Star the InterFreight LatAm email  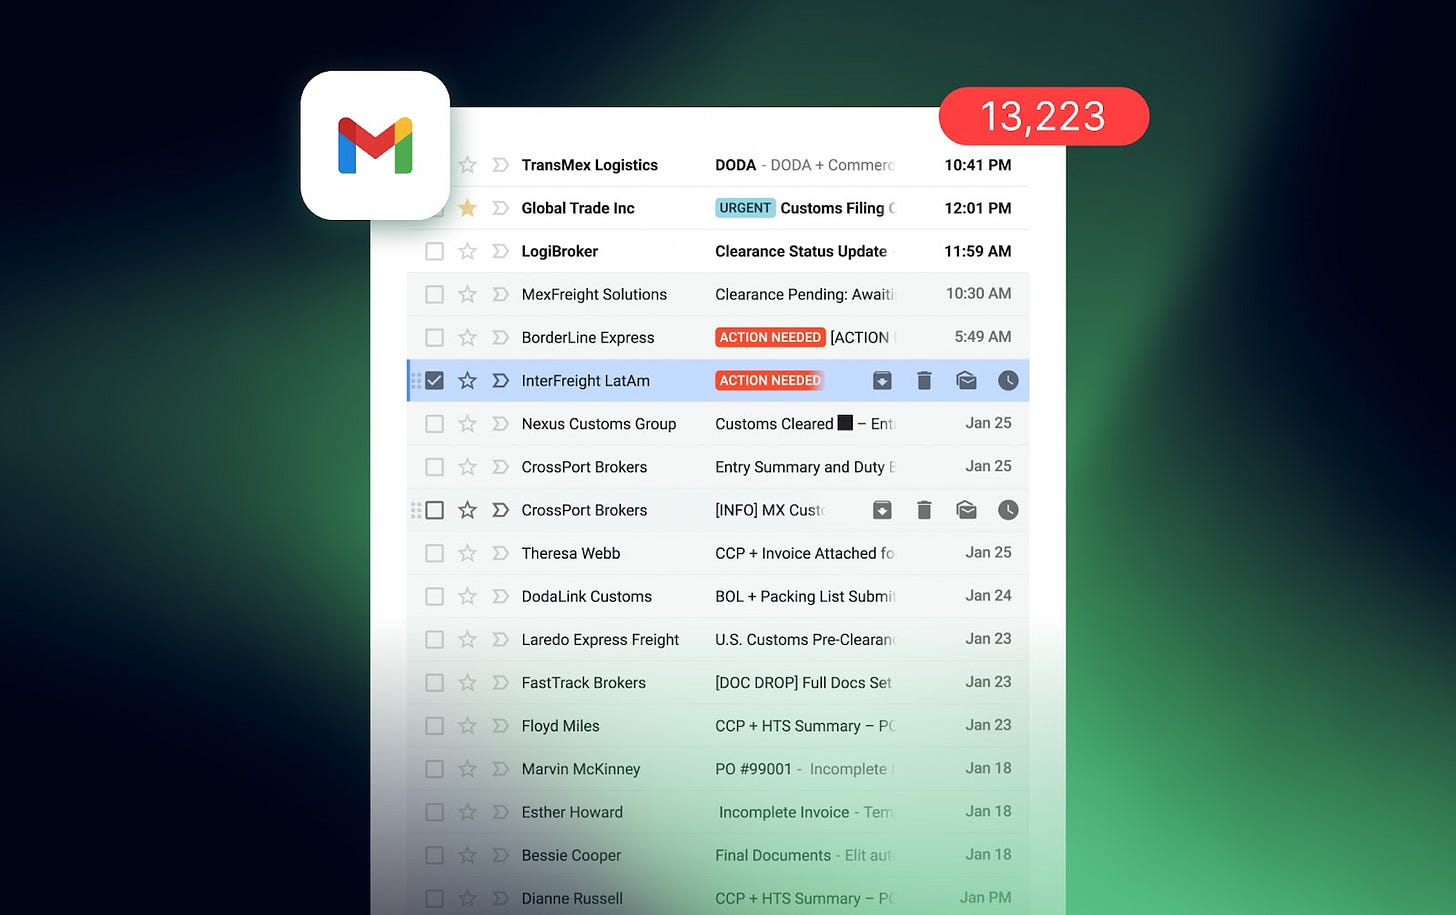click(467, 380)
